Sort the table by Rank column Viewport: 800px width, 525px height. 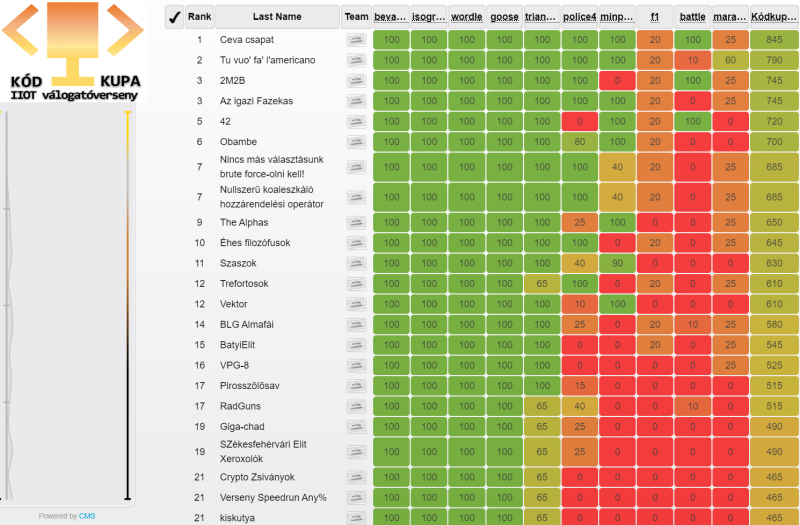click(x=200, y=17)
